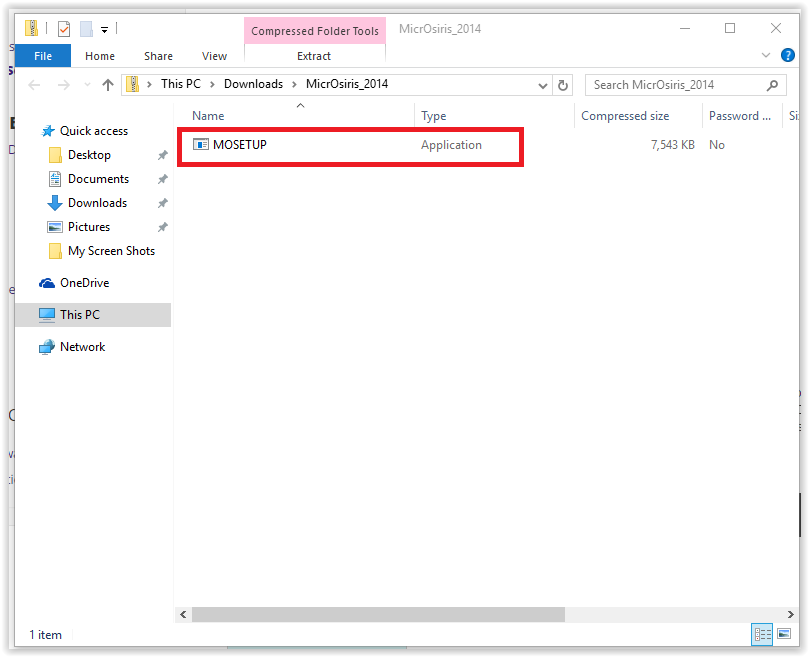The width and height of the screenshot is (809, 657).
Task: Open Customize Quick Access Toolbar dropdown
Action: 104,30
